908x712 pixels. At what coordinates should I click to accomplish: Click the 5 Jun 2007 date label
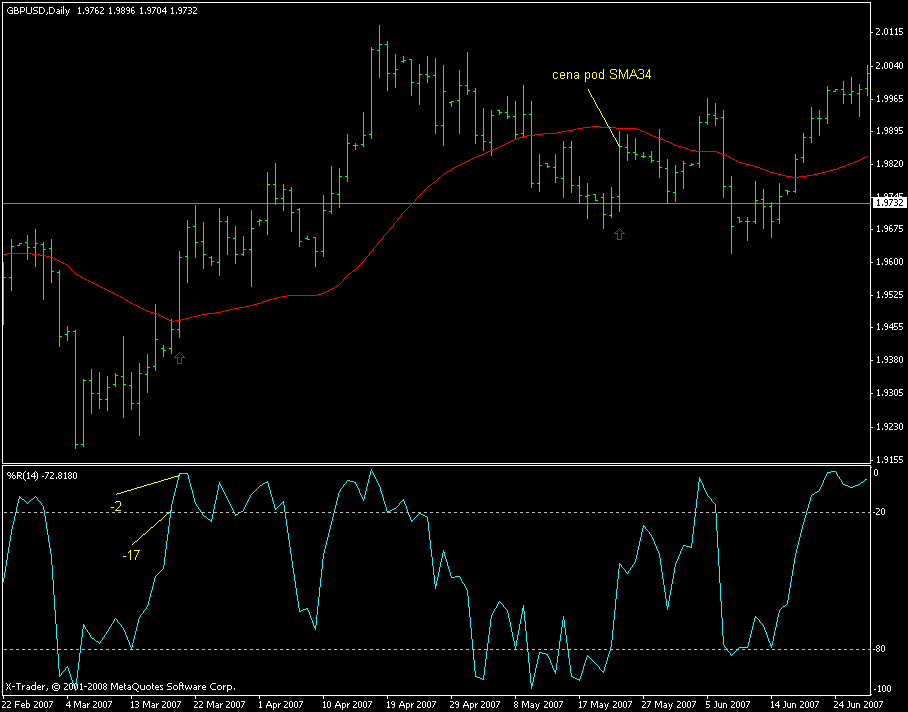coord(730,704)
